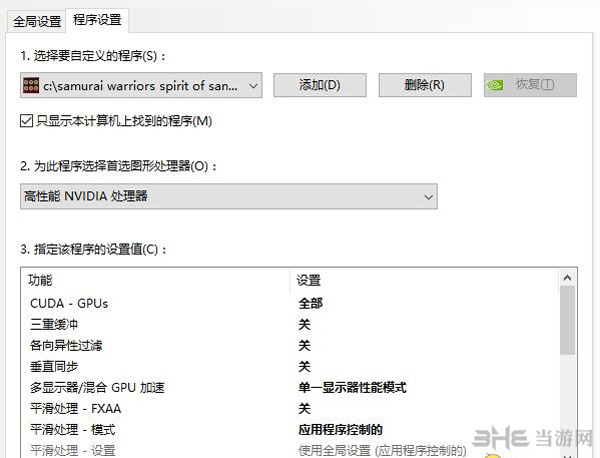The image size is (600, 458).
Task: Select the 程序设置 tab
Action: [97, 20]
